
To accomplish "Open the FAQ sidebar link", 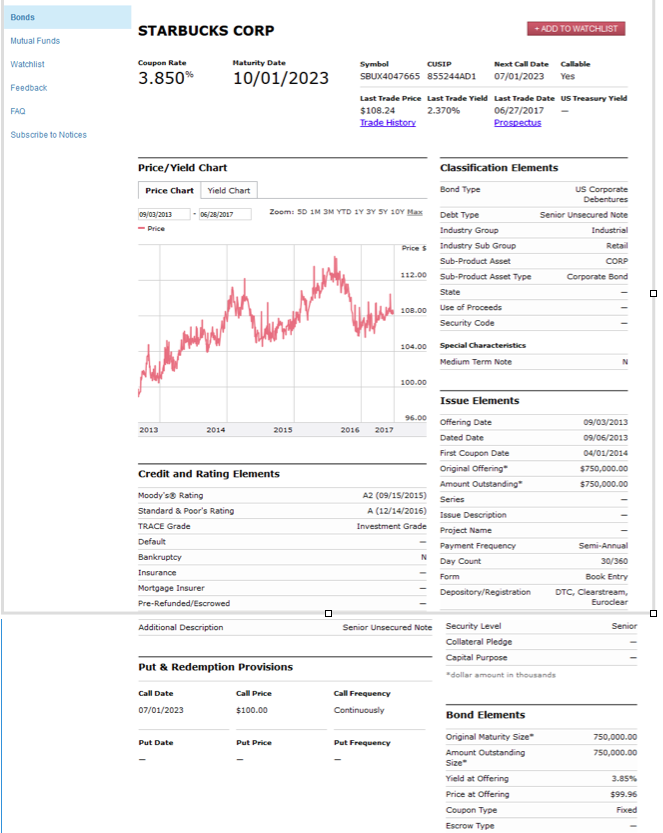I will coord(18,111).
